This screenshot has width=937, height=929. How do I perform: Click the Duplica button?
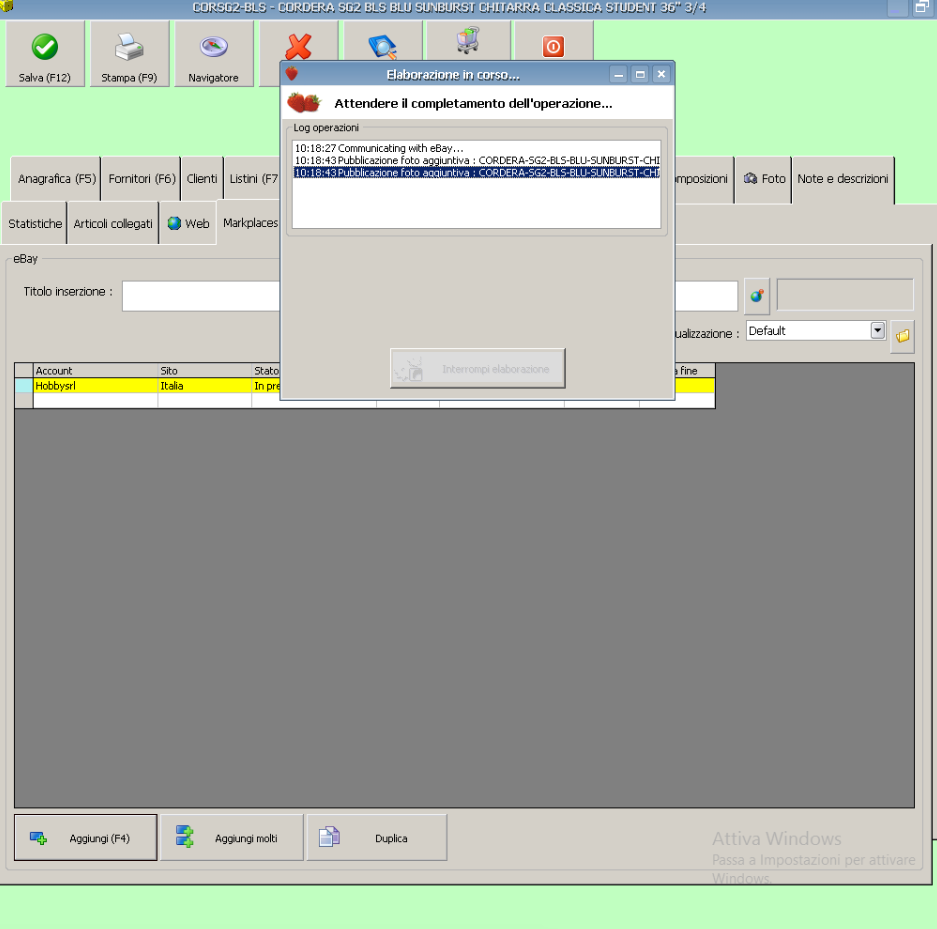377,838
